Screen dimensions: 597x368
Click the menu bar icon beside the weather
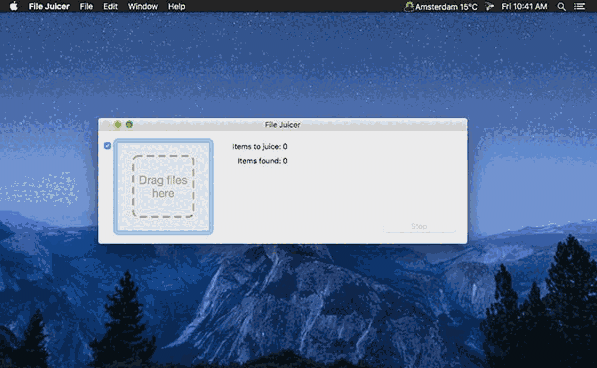point(490,6)
